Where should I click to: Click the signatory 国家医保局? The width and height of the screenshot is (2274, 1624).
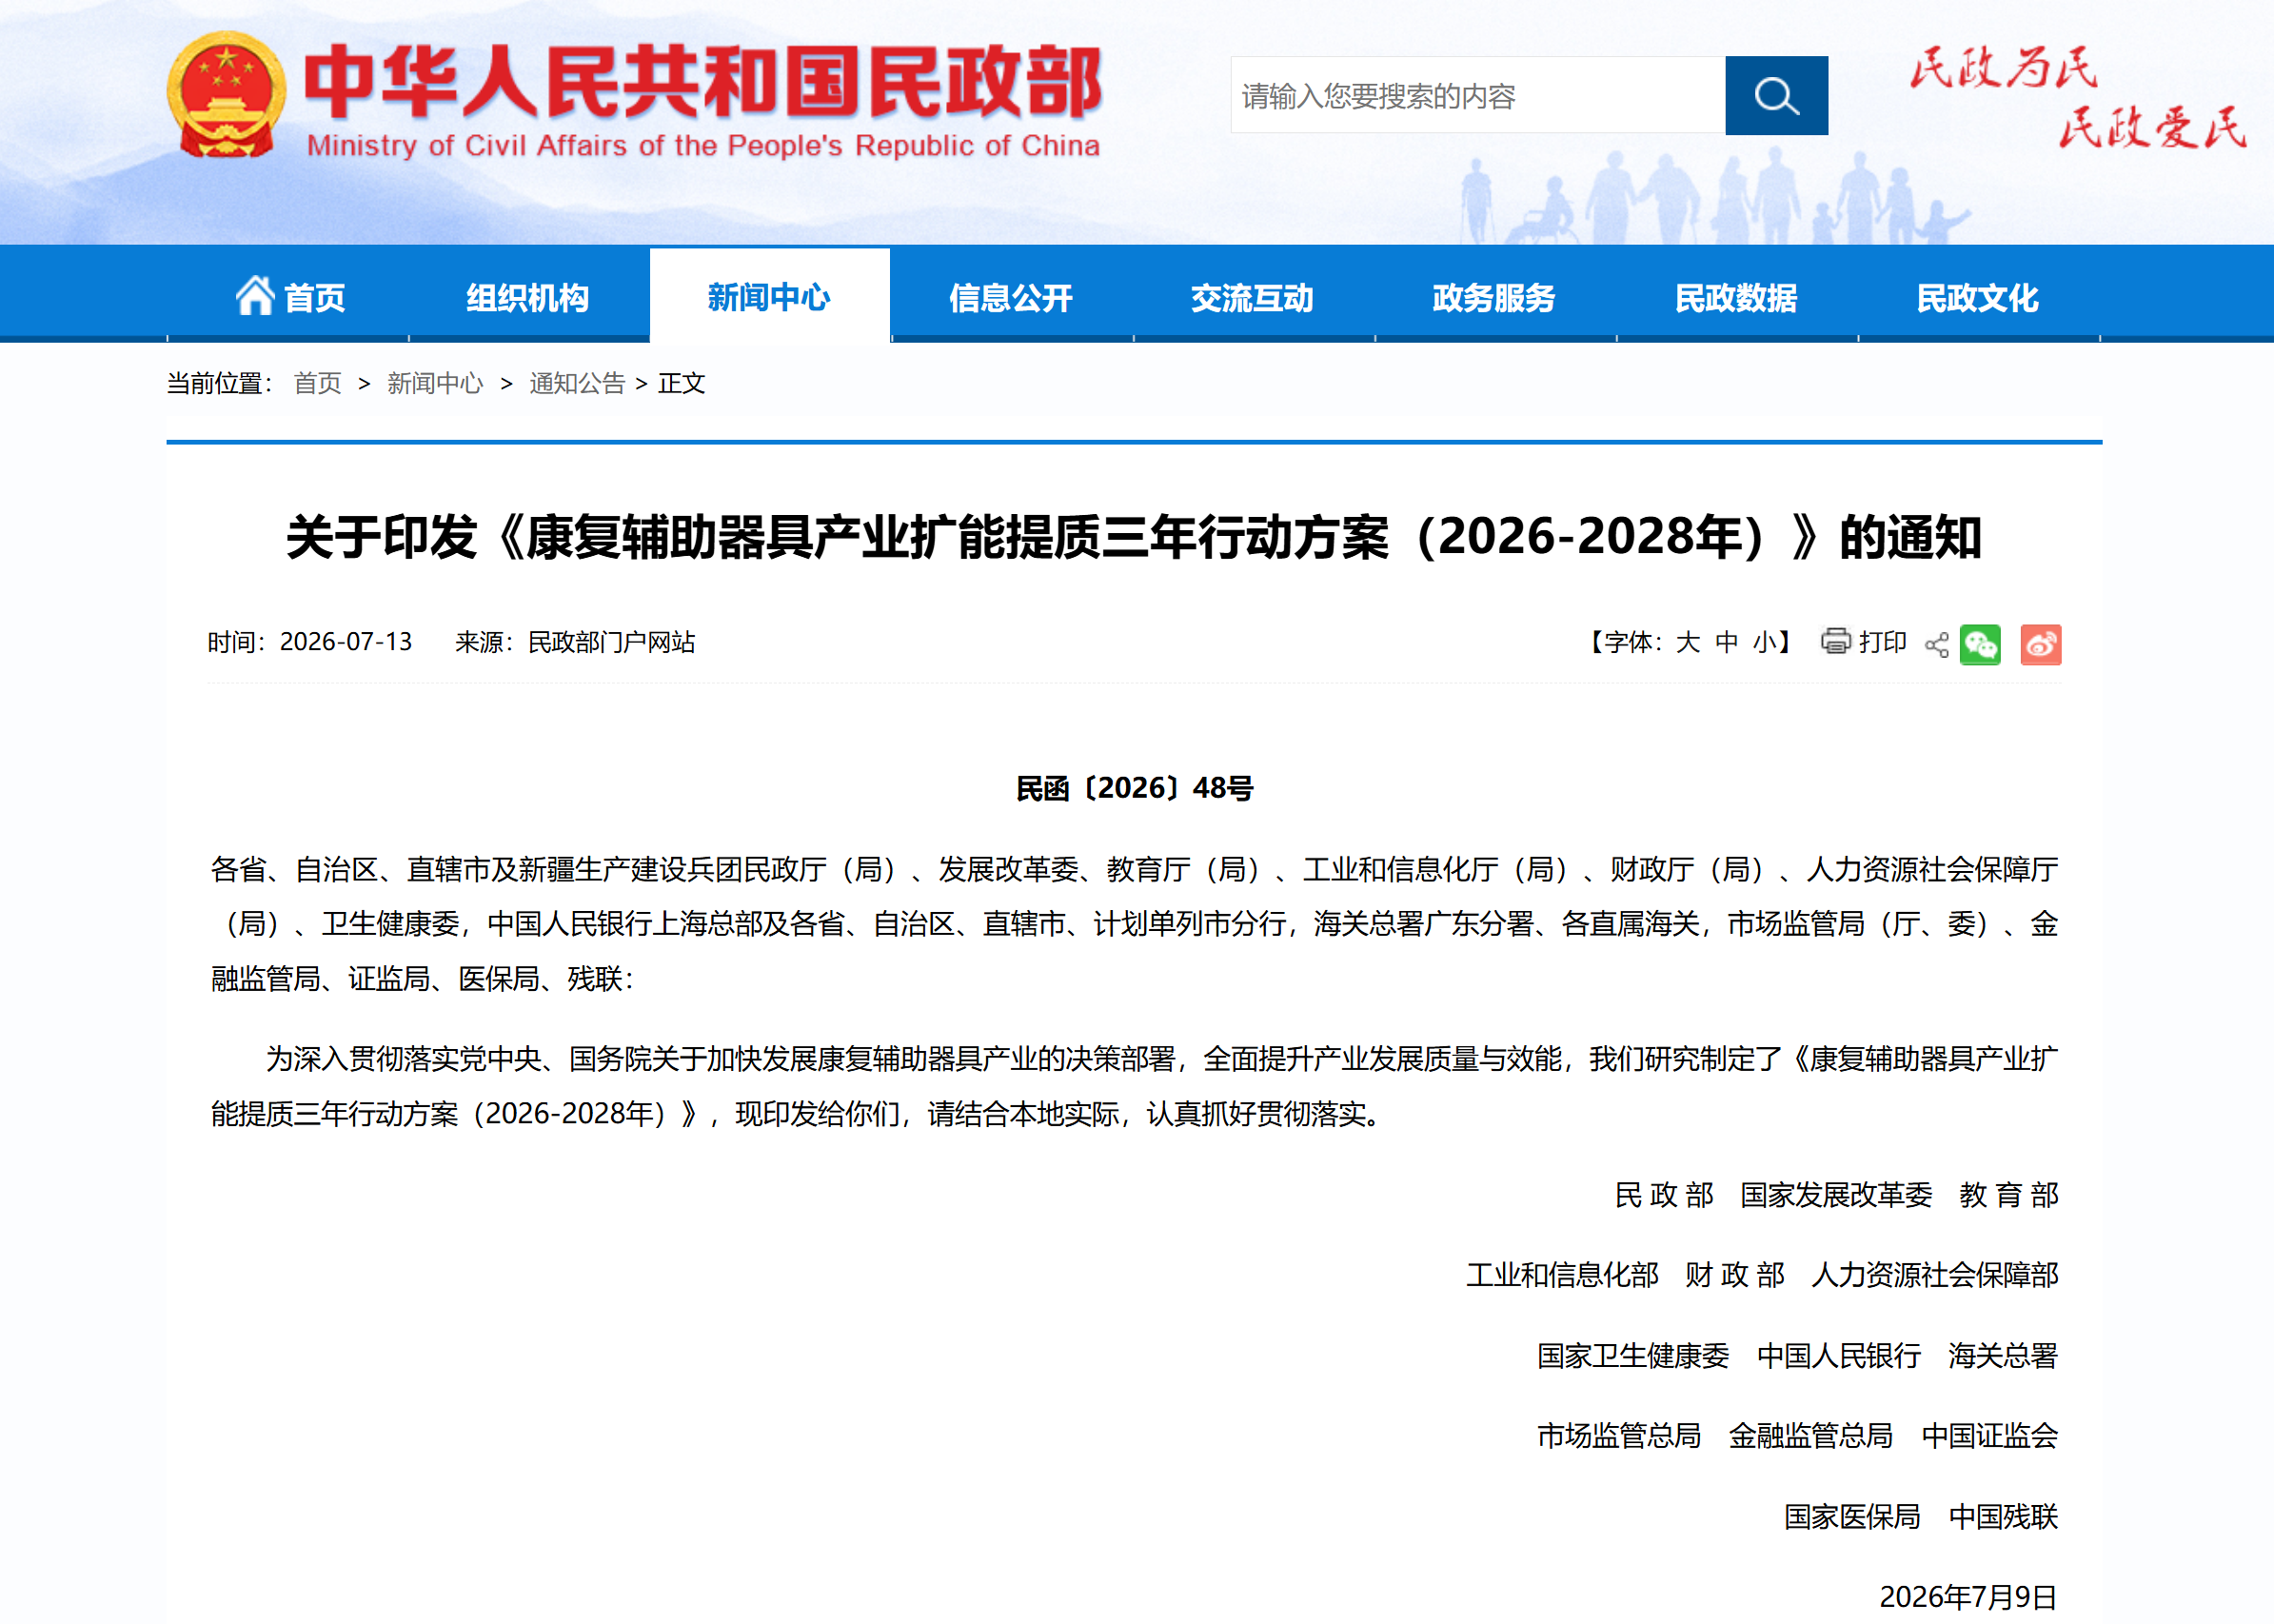pyautogui.click(x=1852, y=1517)
